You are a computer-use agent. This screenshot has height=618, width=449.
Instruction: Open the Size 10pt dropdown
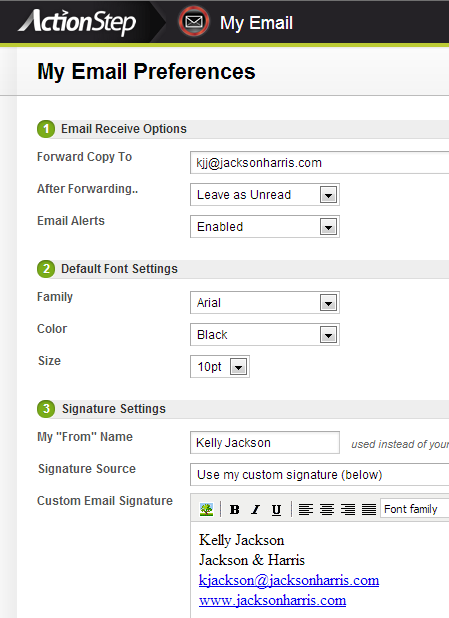[x=220, y=367]
